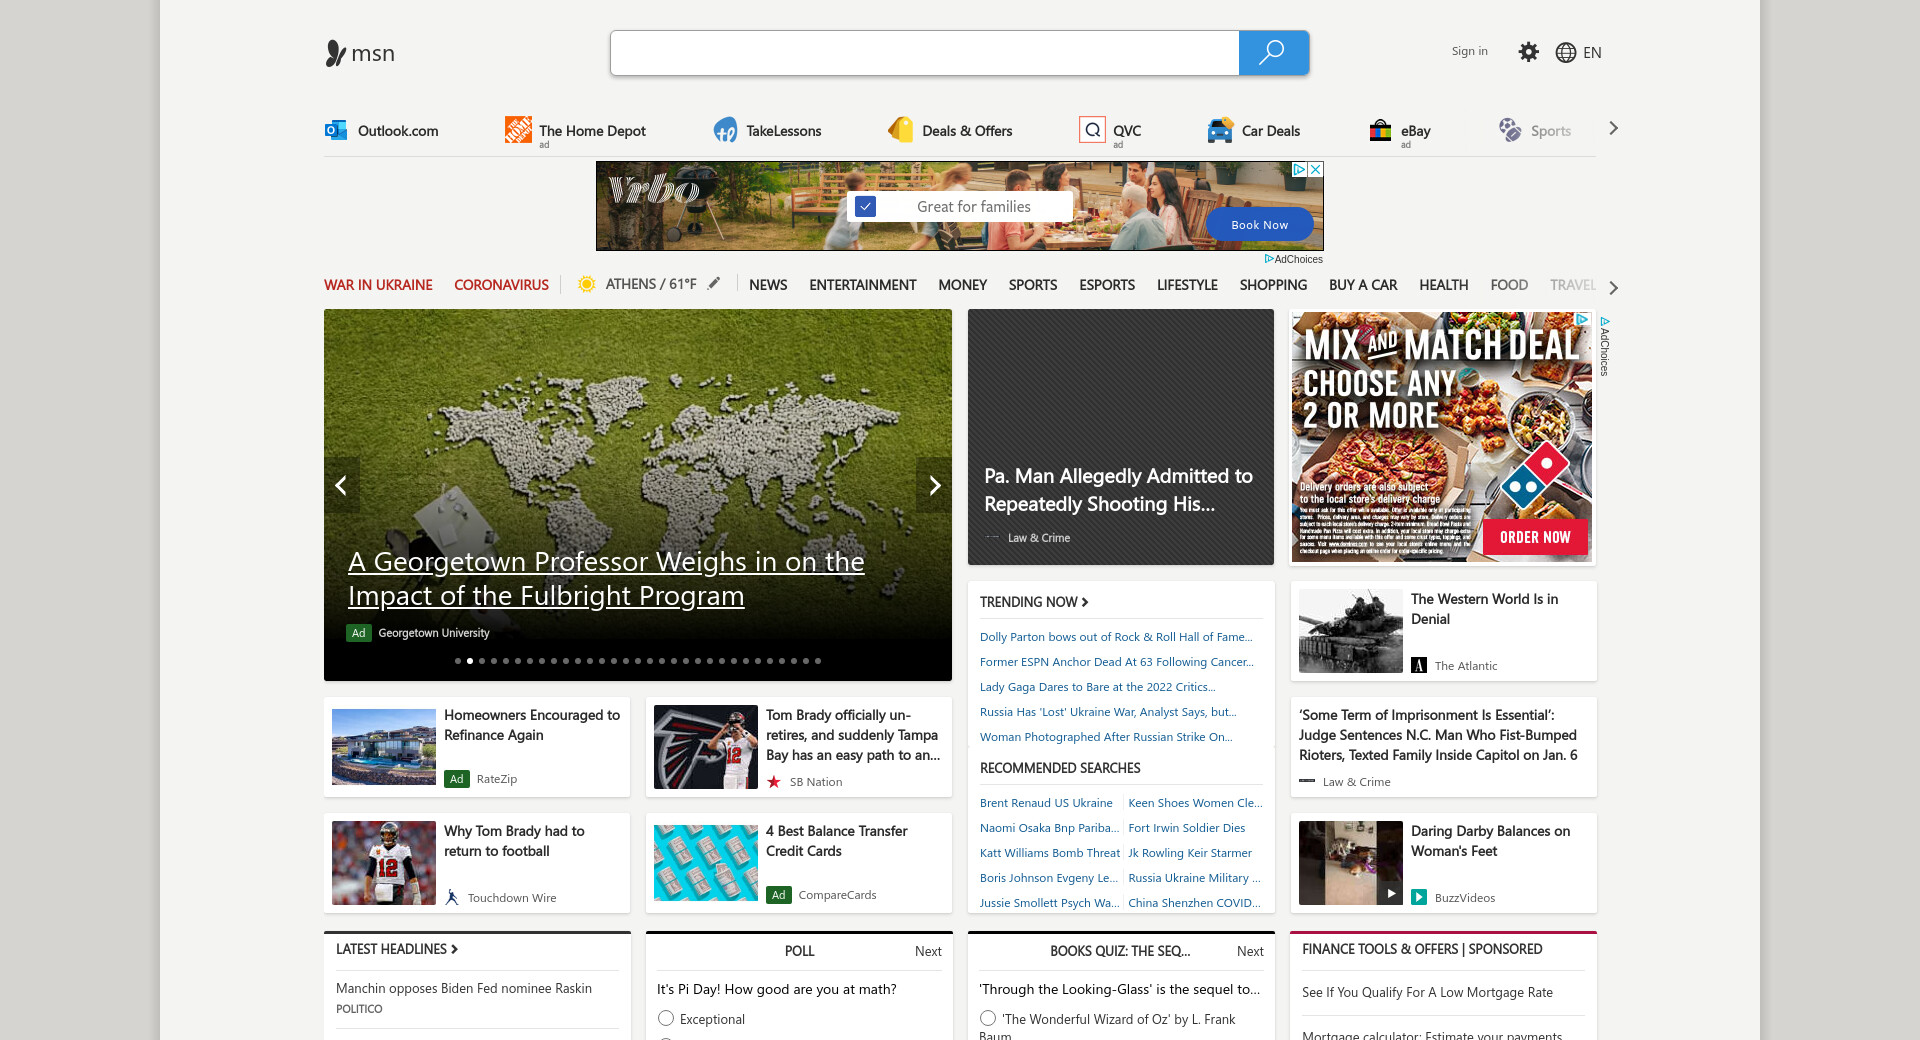
Task: Close the Vrbo banner ad
Action: click(x=1316, y=170)
